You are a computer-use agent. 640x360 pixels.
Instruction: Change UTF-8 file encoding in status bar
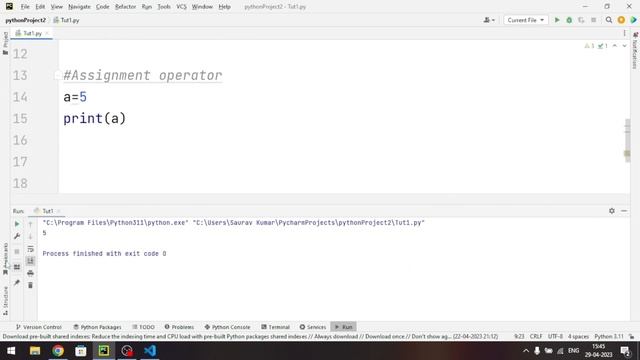click(555, 337)
